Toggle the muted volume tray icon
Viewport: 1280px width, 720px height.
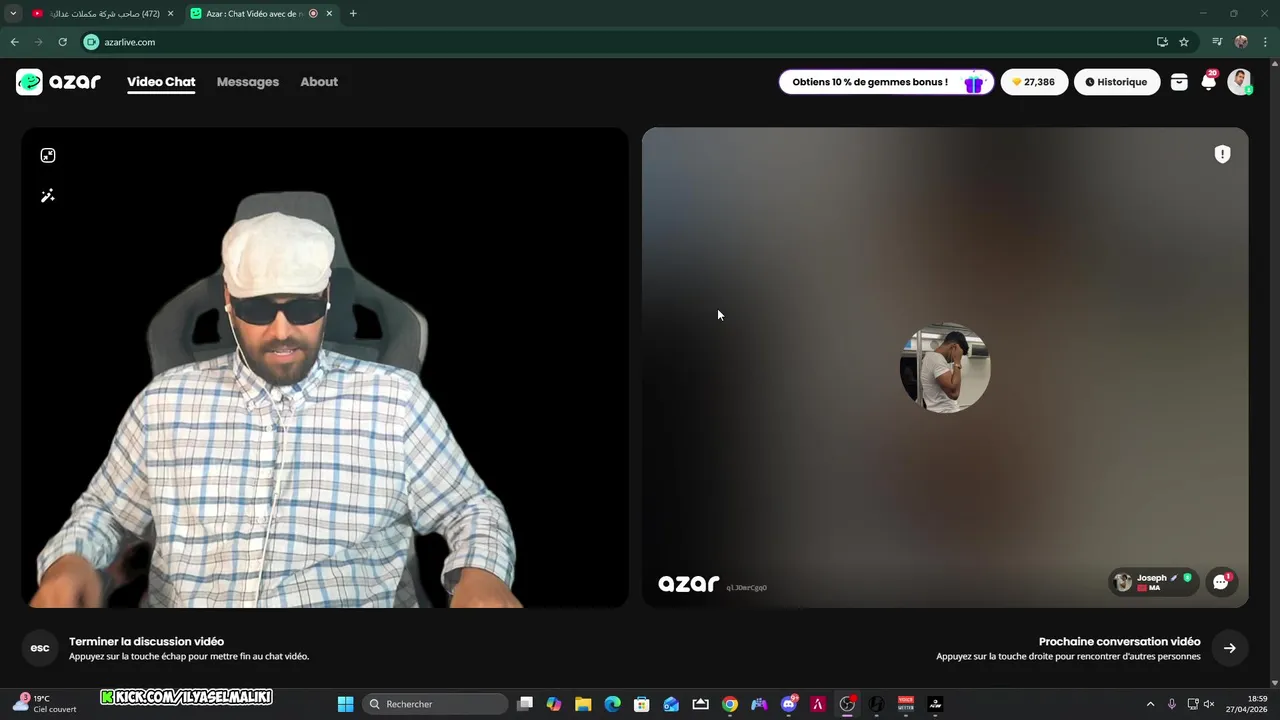pyautogui.click(x=1209, y=704)
